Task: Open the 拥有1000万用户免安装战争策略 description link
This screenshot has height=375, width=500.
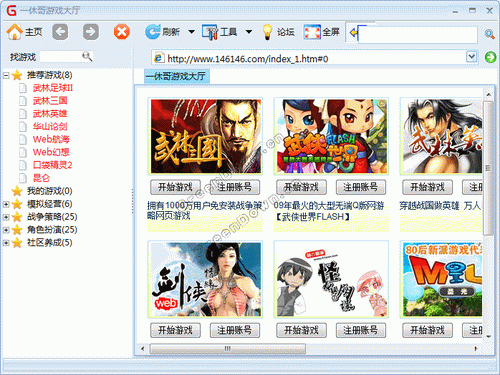Action: (x=205, y=211)
